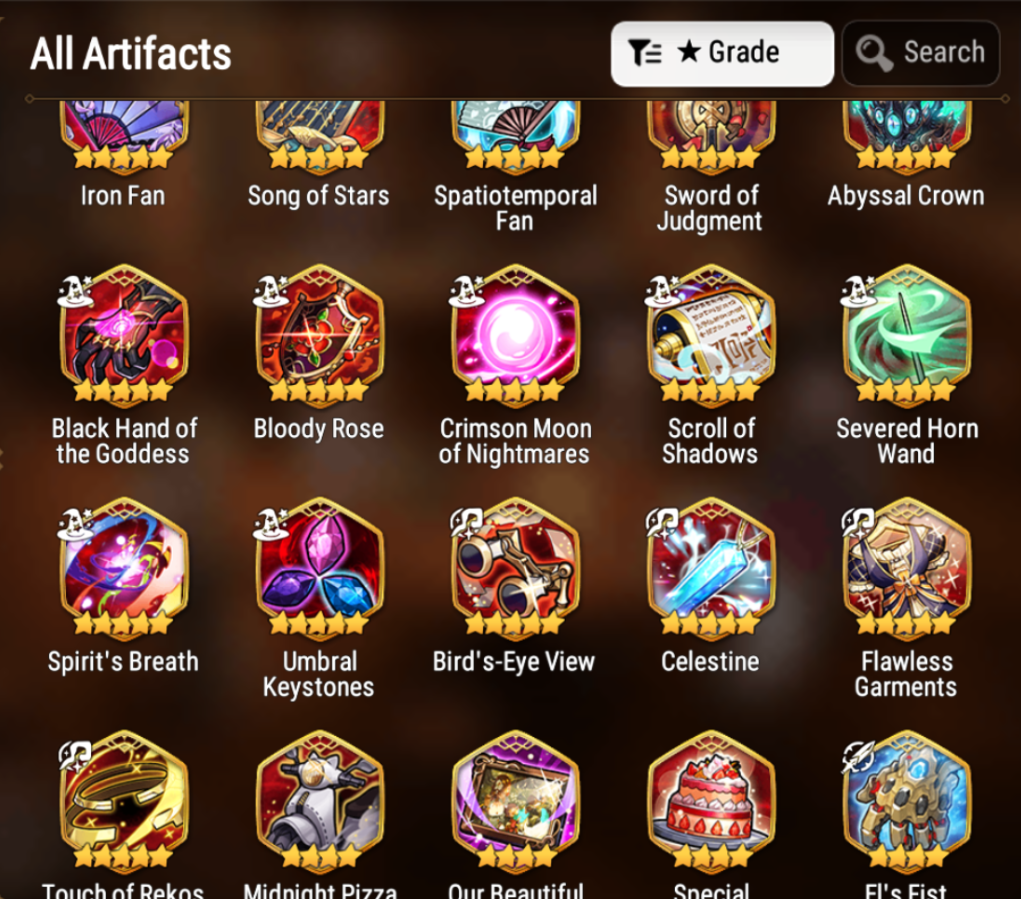
Task: Open the Abyssal Crown artifact
Action: click(906, 137)
